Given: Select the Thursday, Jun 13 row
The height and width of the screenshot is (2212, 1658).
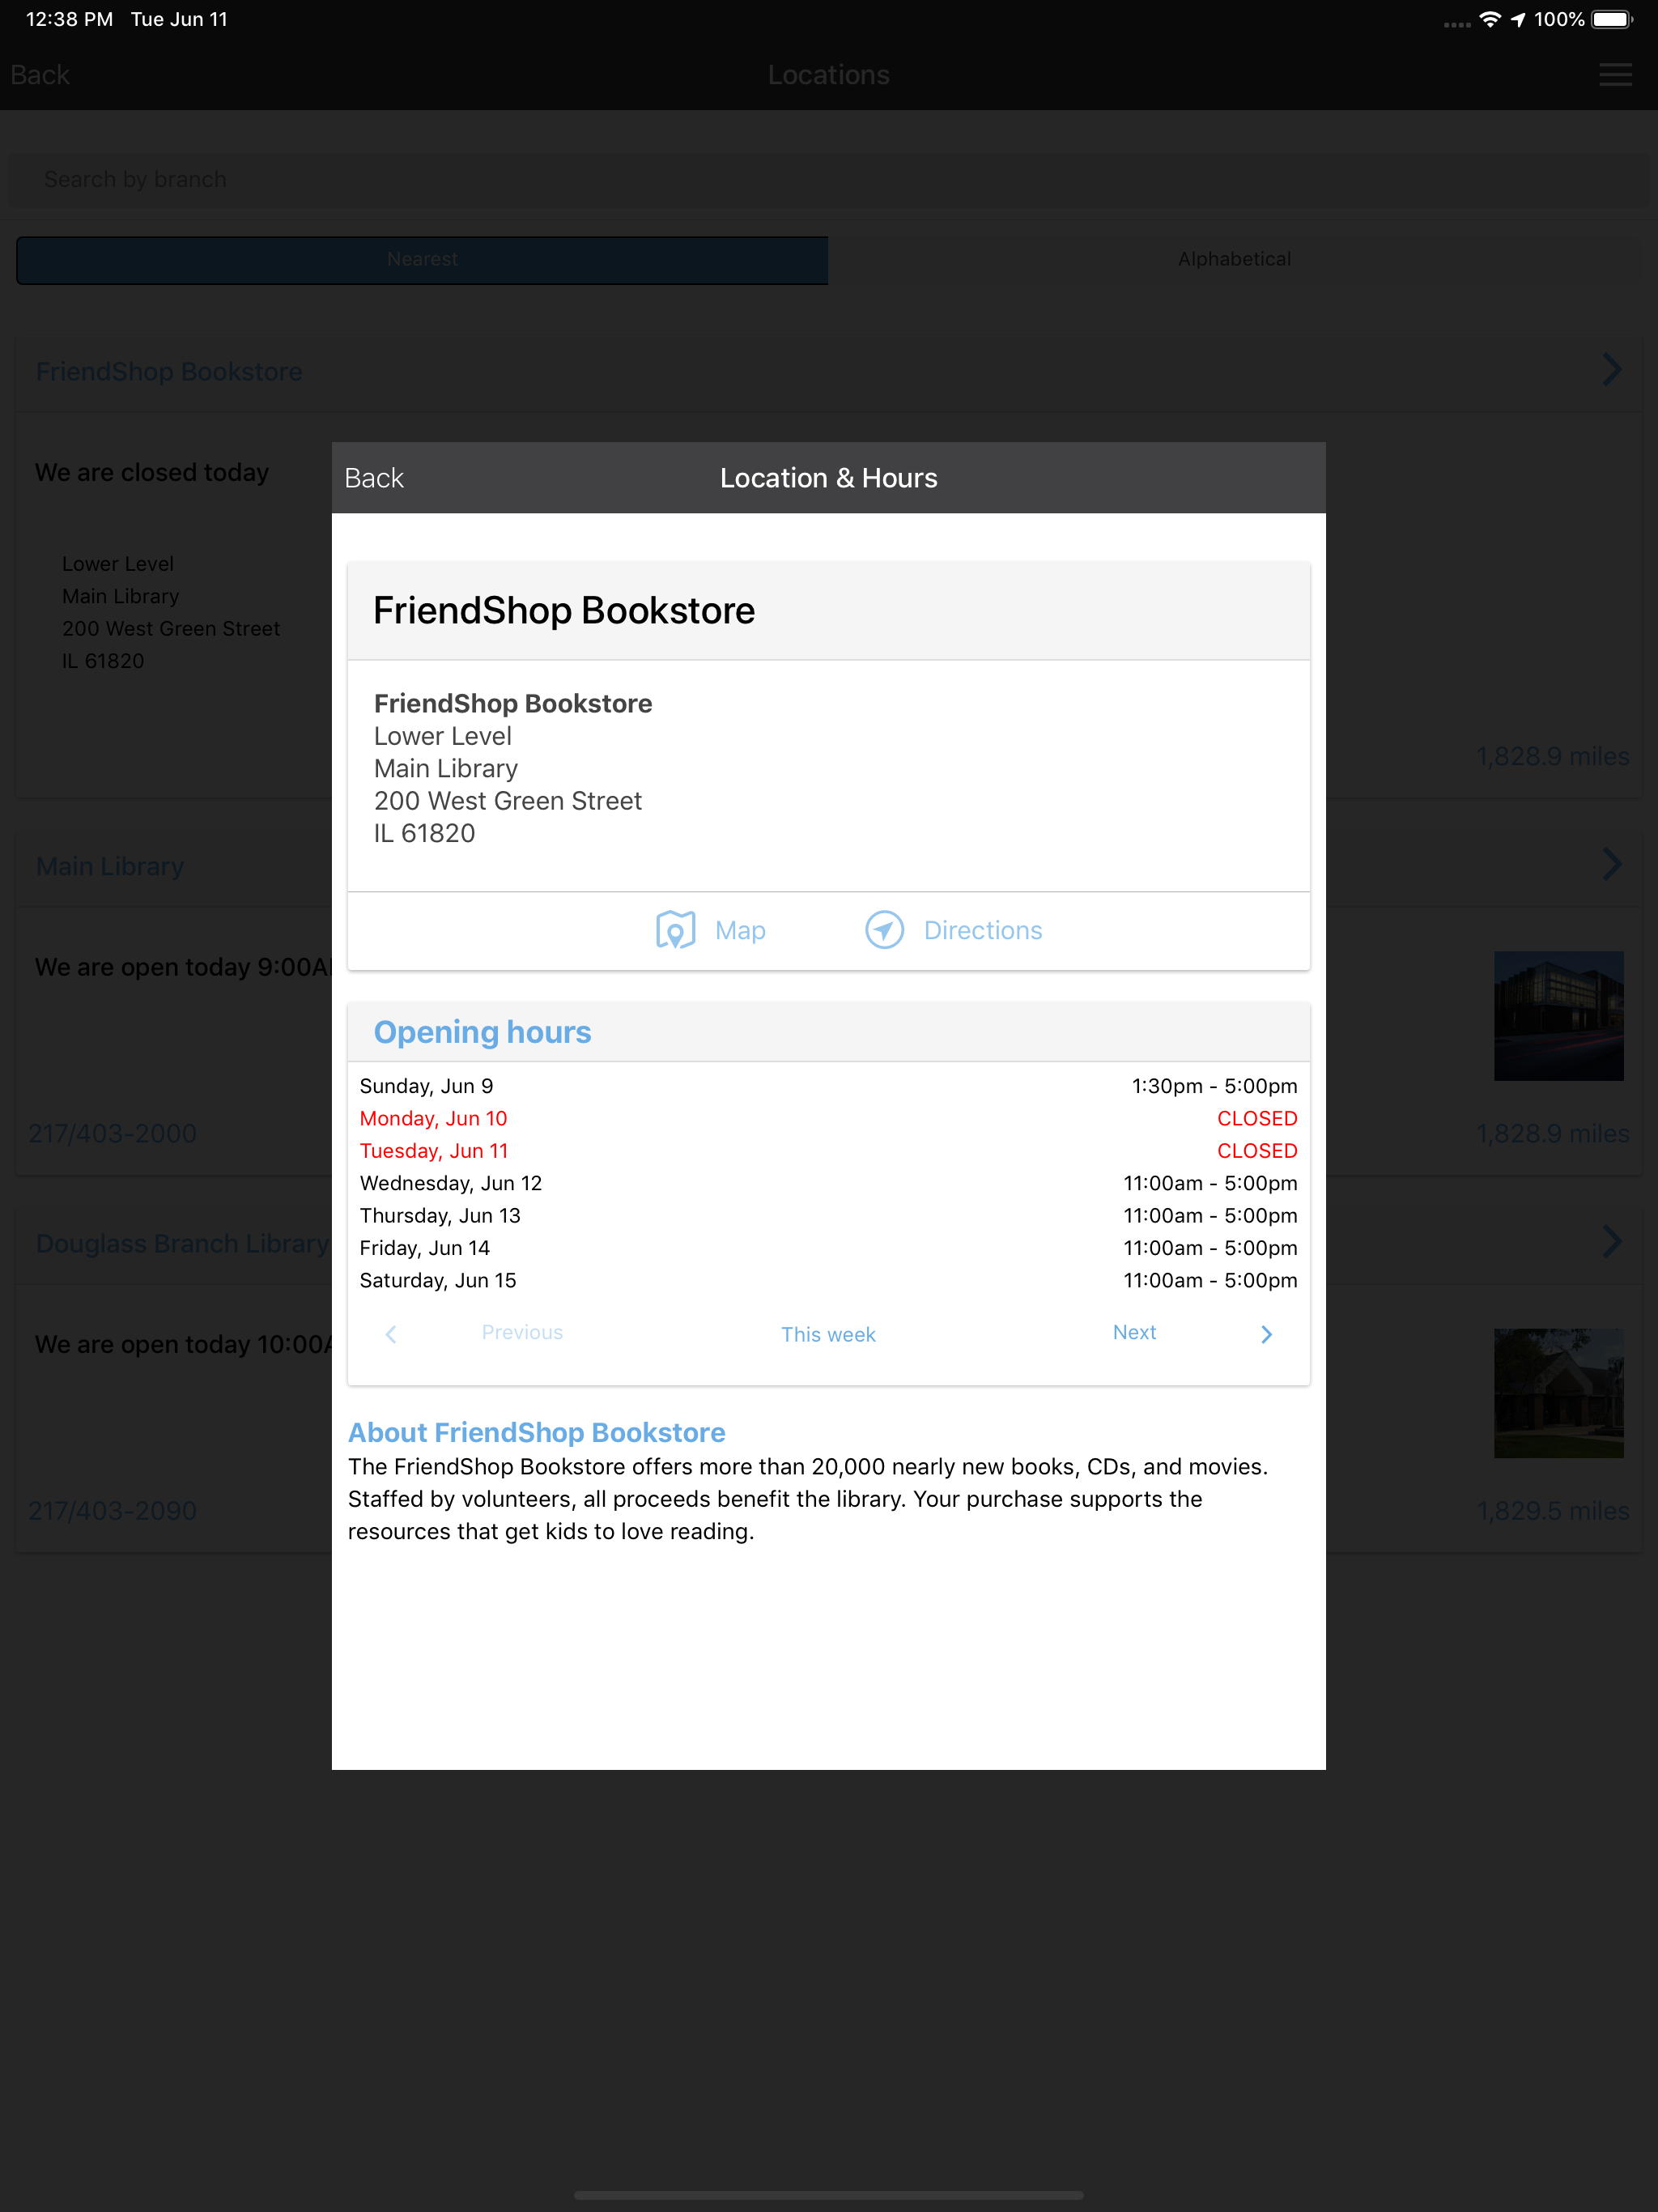Looking at the screenshot, I should [828, 1216].
